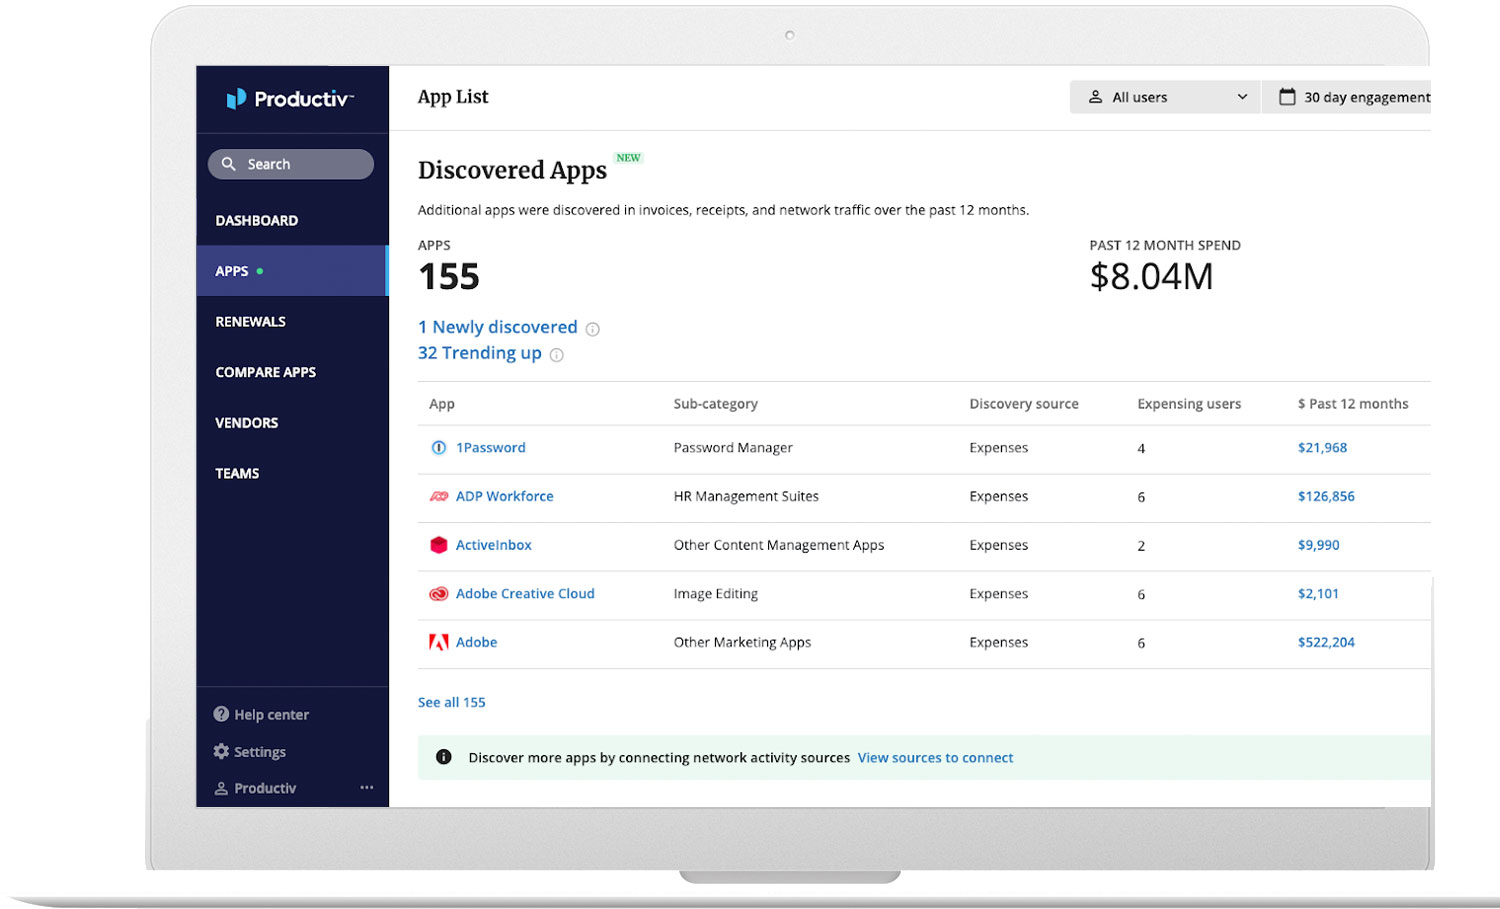Select Apps in the sidebar
The height and width of the screenshot is (909, 1500).
click(292, 271)
